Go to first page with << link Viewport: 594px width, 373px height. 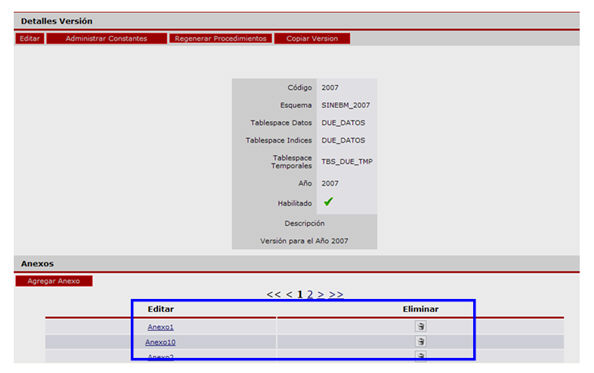coord(274,294)
